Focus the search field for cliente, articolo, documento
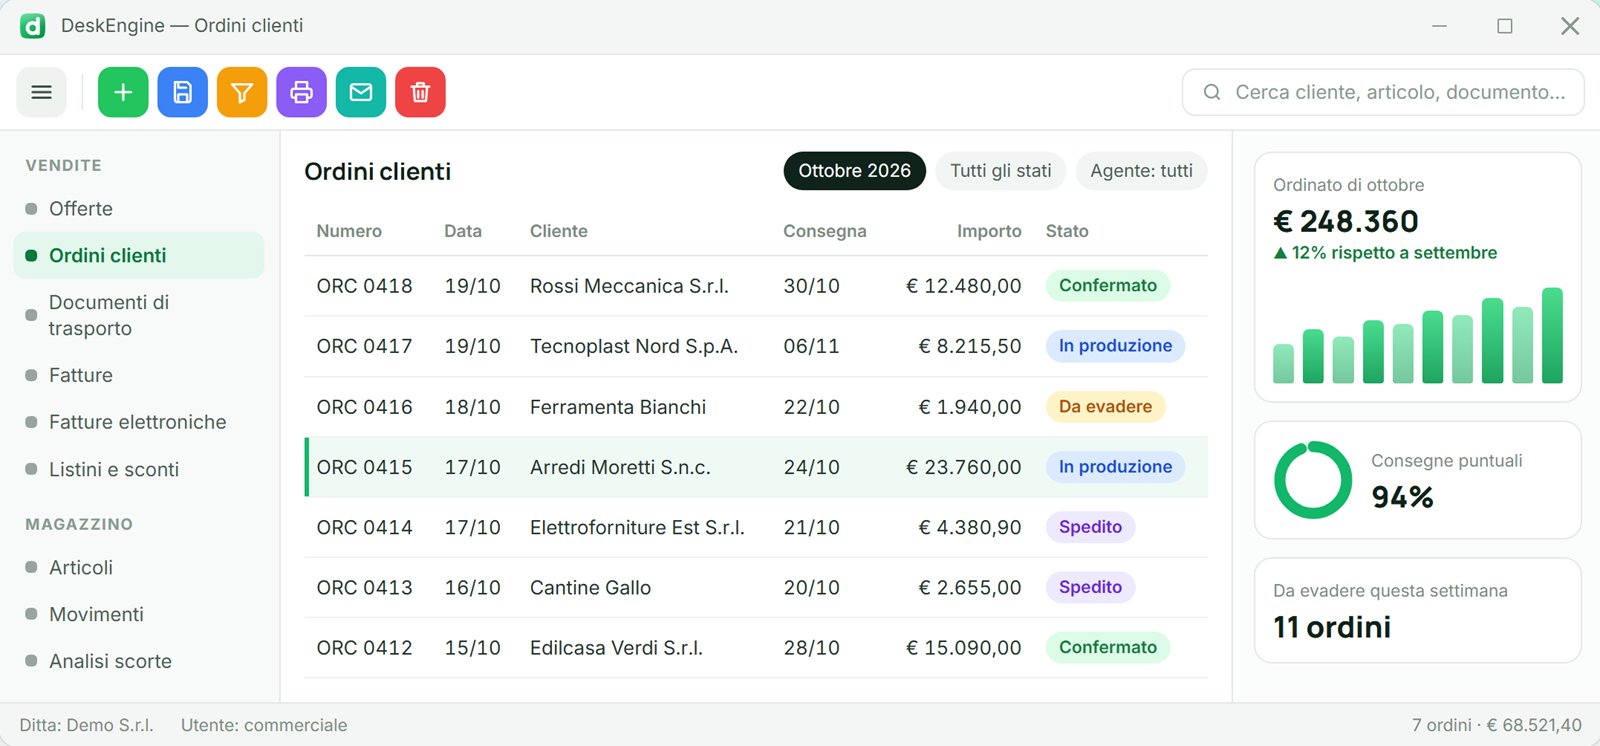 tap(1383, 92)
